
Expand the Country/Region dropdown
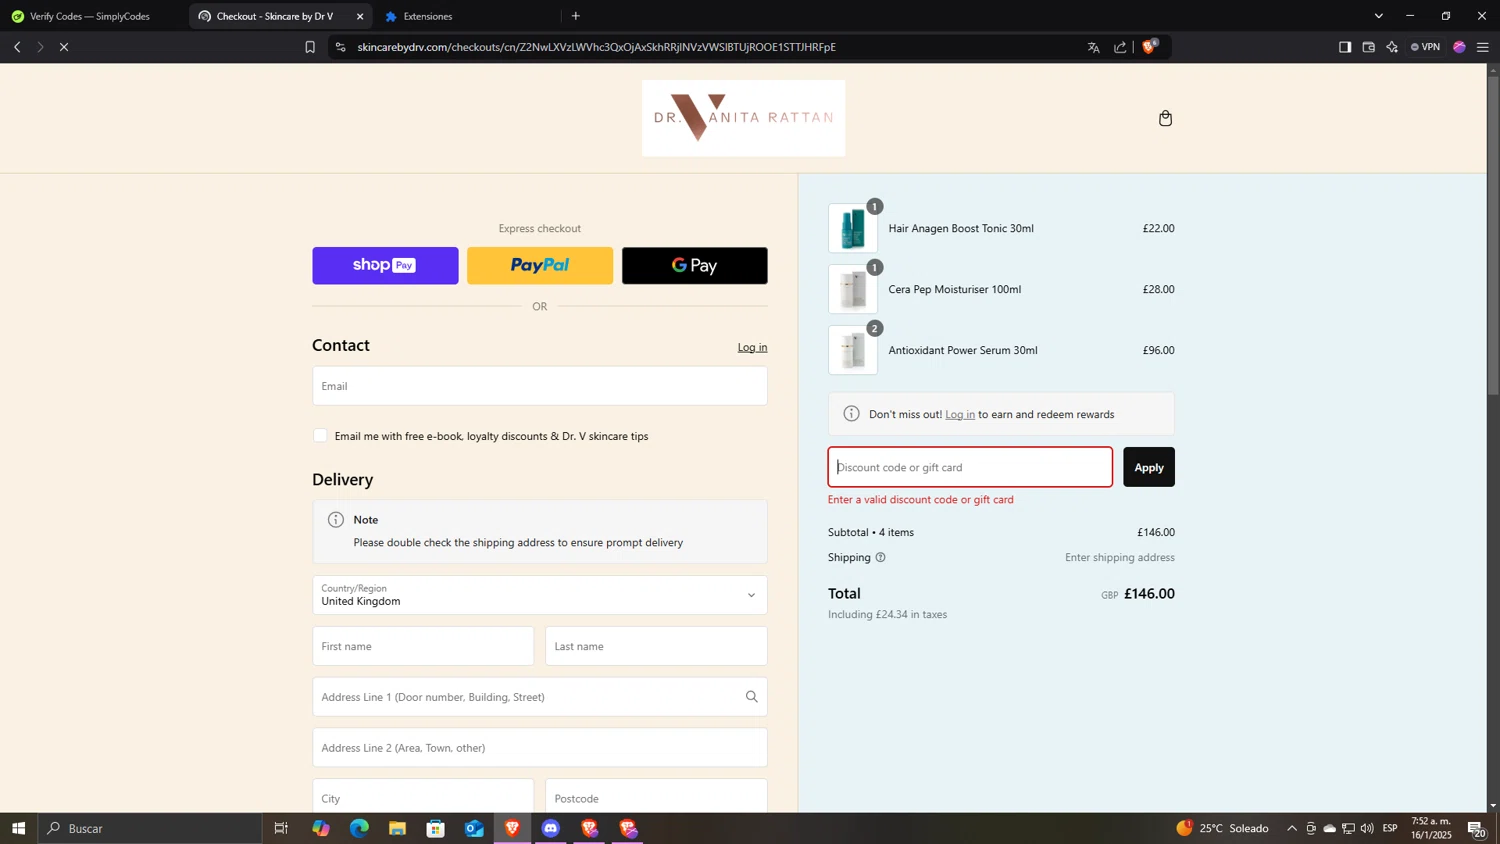540,595
